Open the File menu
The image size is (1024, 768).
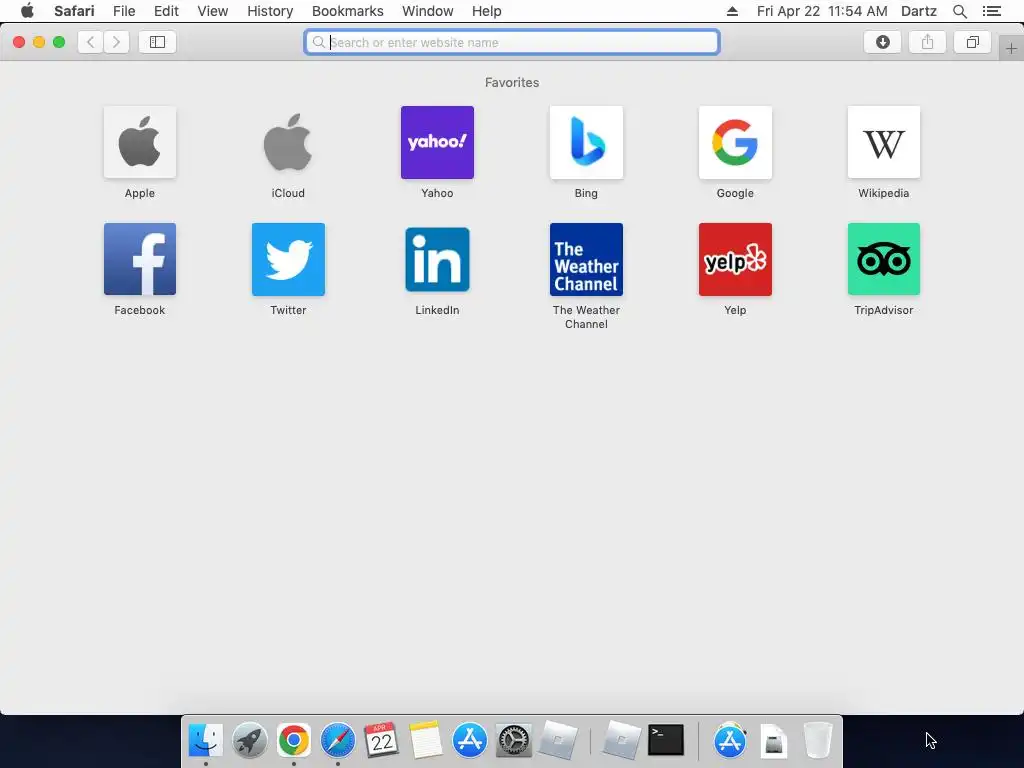click(124, 11)
